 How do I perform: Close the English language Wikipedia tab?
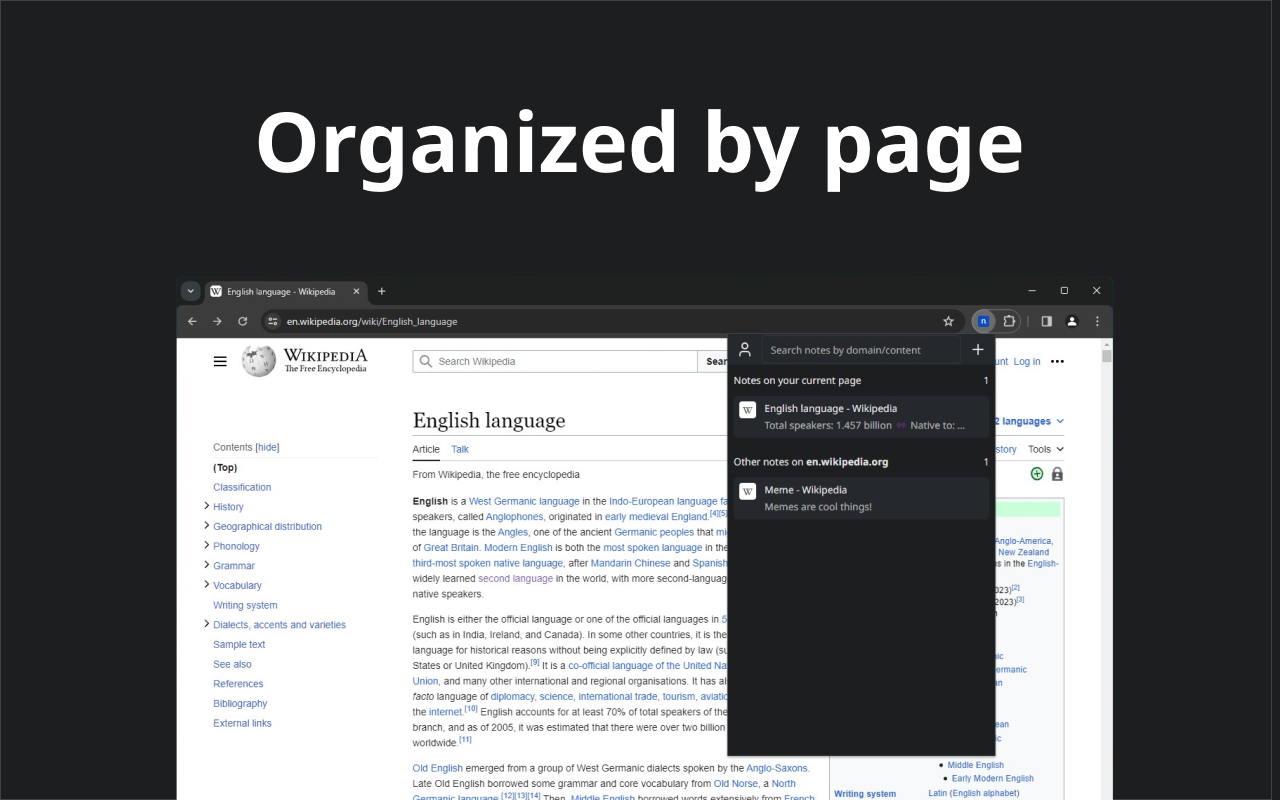click(356, 291)
